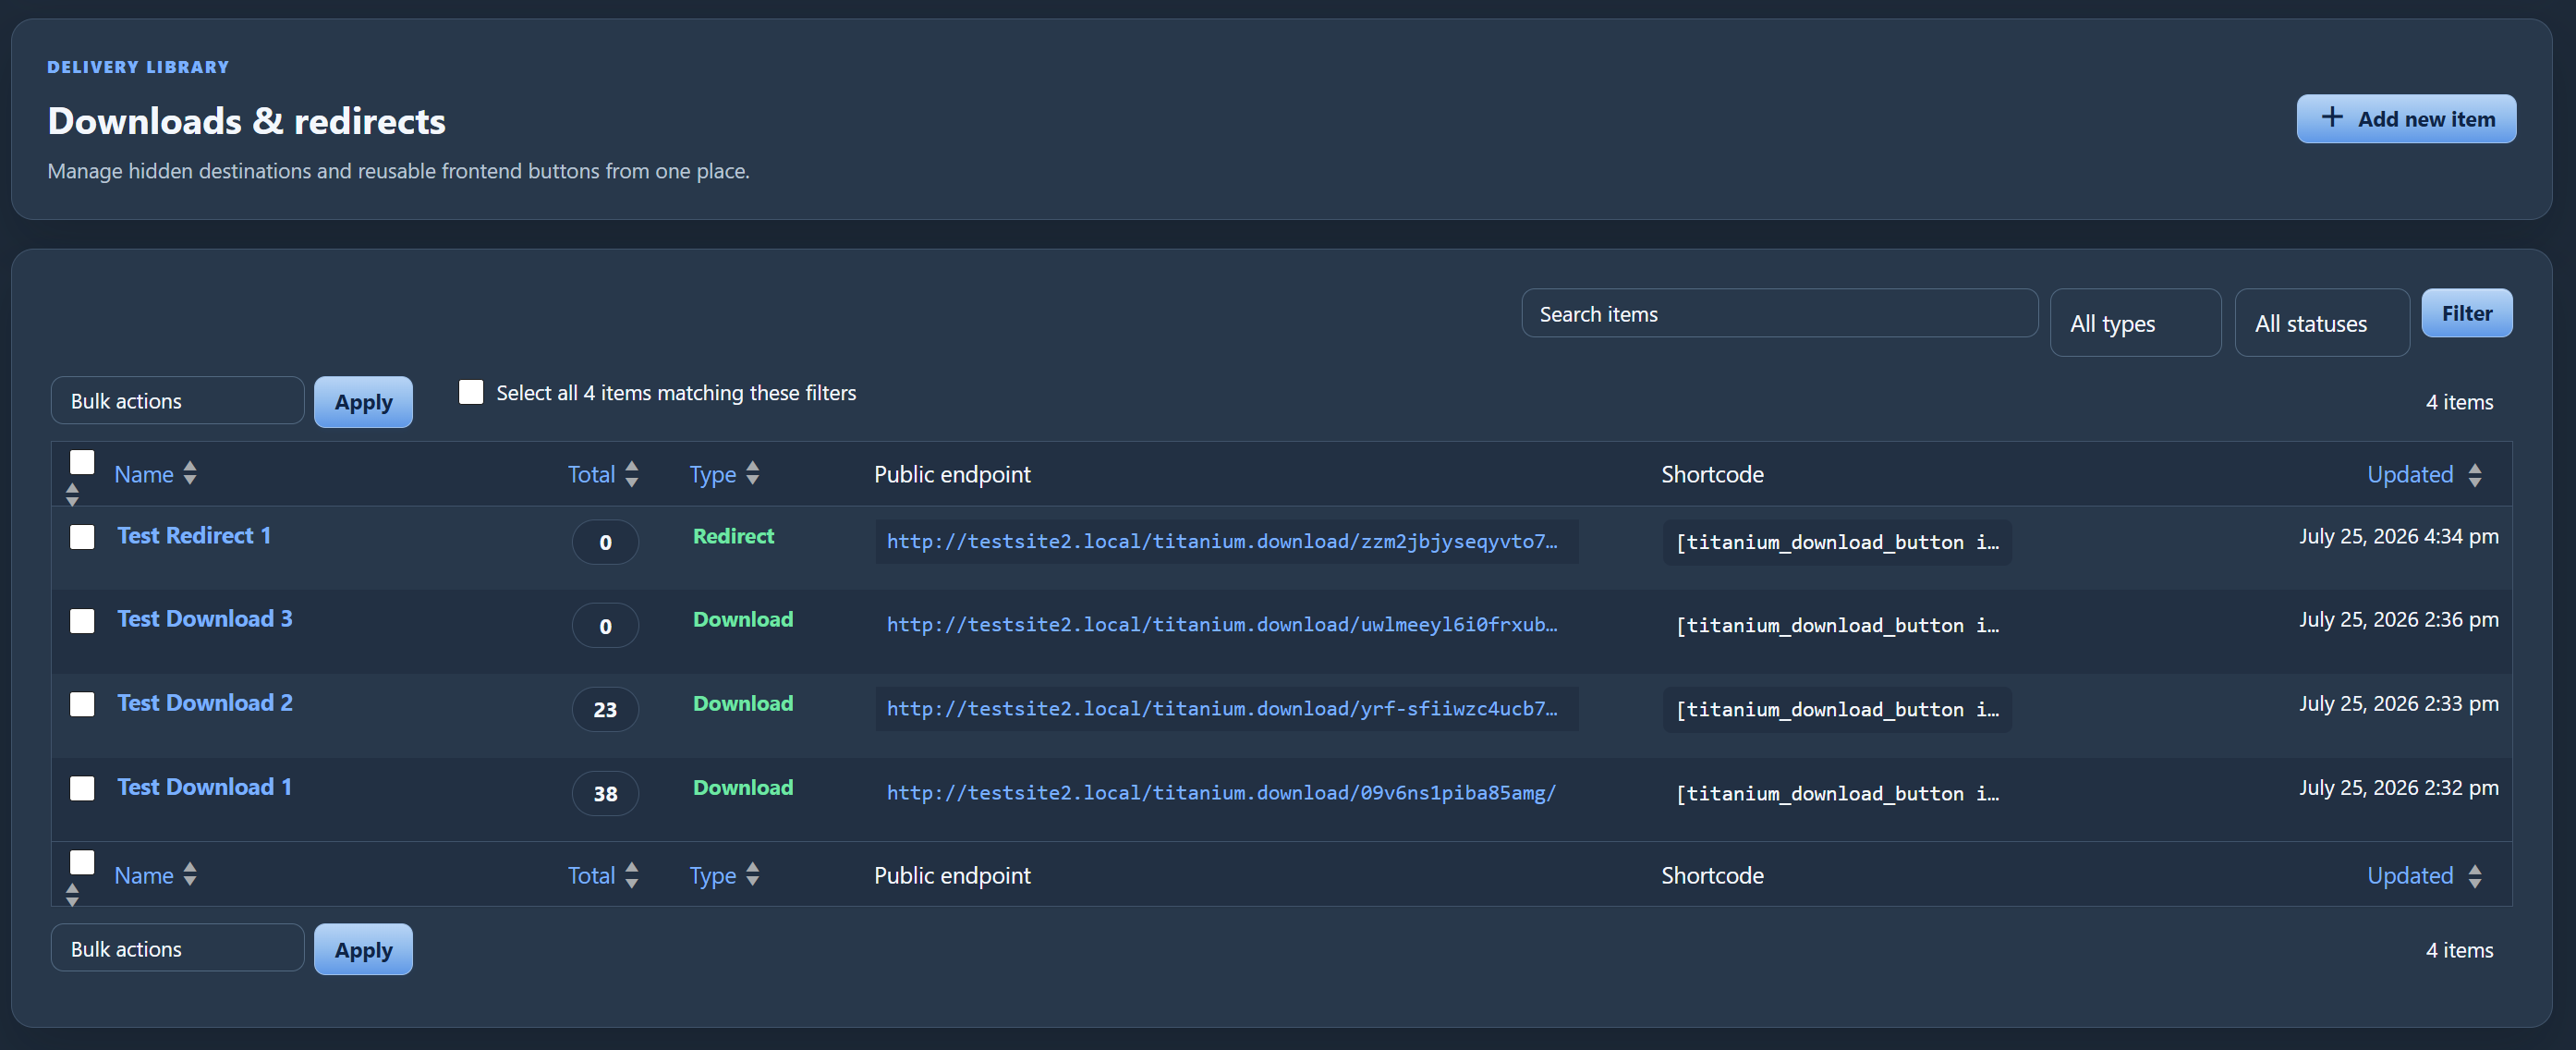Click footer Updated column sort arrows

(2474, 875)
